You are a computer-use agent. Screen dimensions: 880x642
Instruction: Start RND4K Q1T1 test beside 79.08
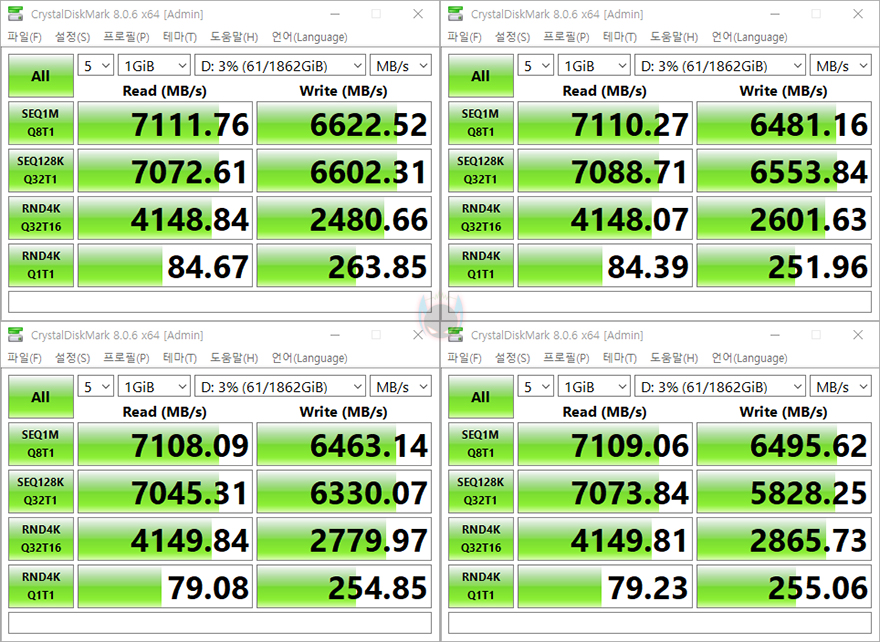41,586
